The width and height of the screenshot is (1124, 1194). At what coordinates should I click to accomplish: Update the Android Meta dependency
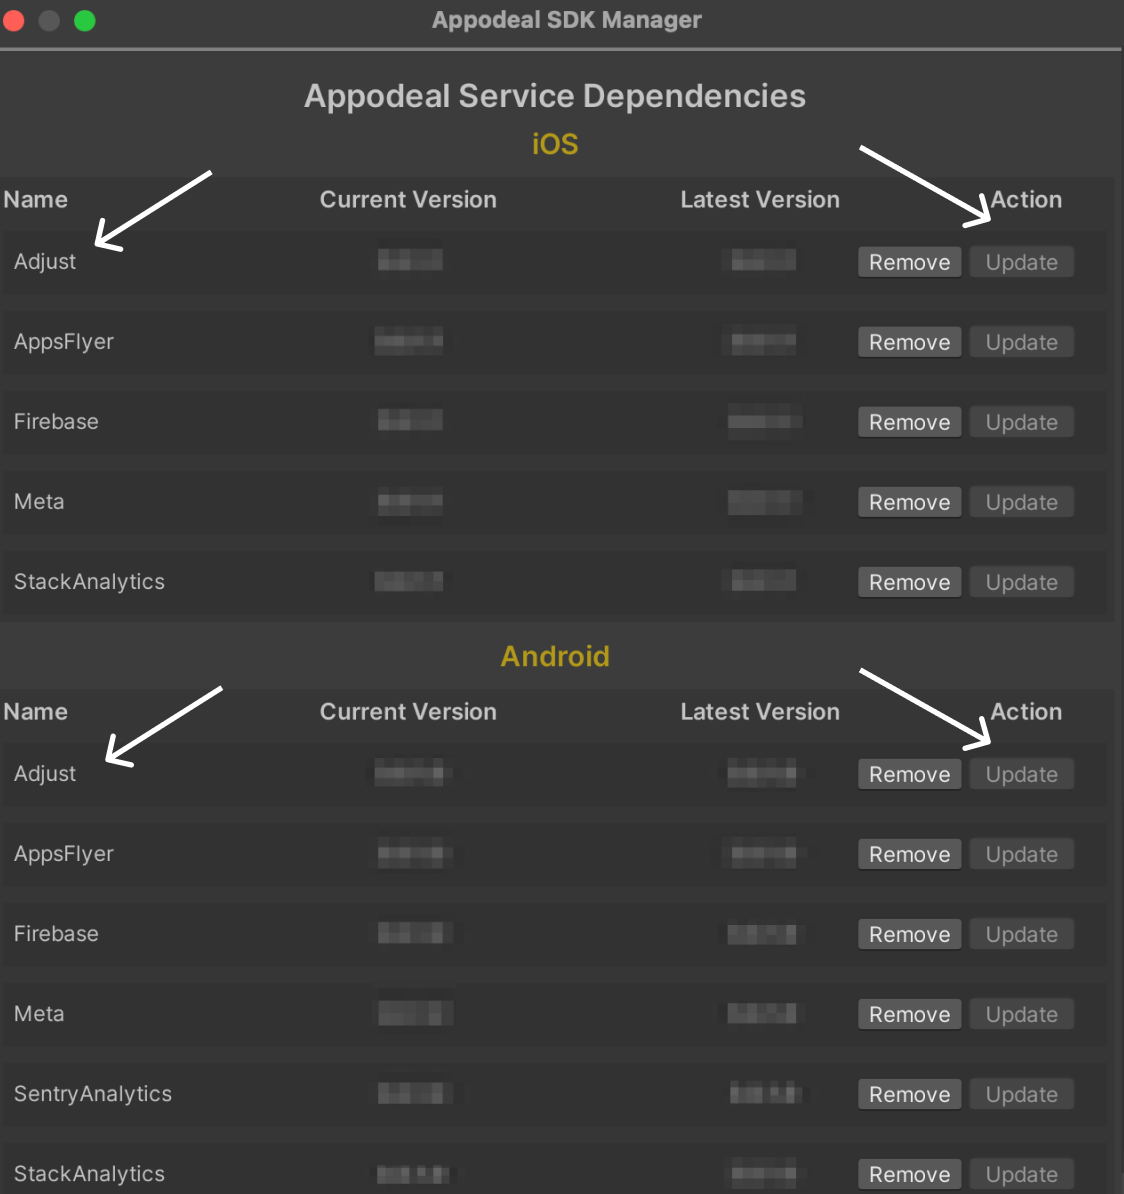(x=1021, y=1014)
